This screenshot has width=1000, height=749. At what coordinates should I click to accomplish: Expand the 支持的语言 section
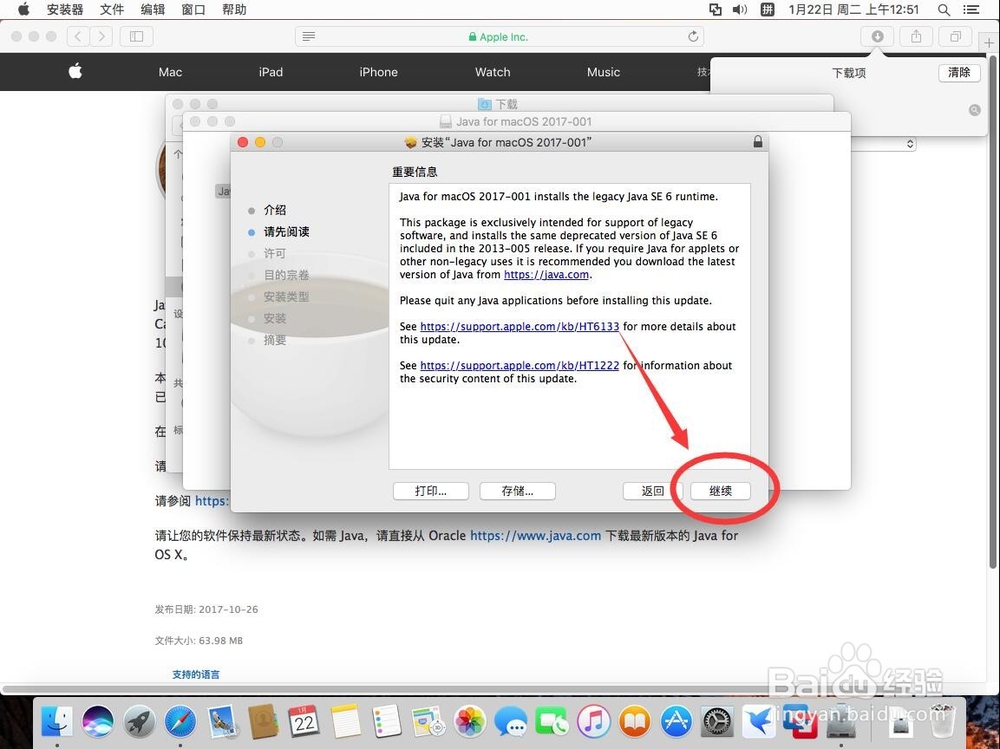click(x=195, y=674)
